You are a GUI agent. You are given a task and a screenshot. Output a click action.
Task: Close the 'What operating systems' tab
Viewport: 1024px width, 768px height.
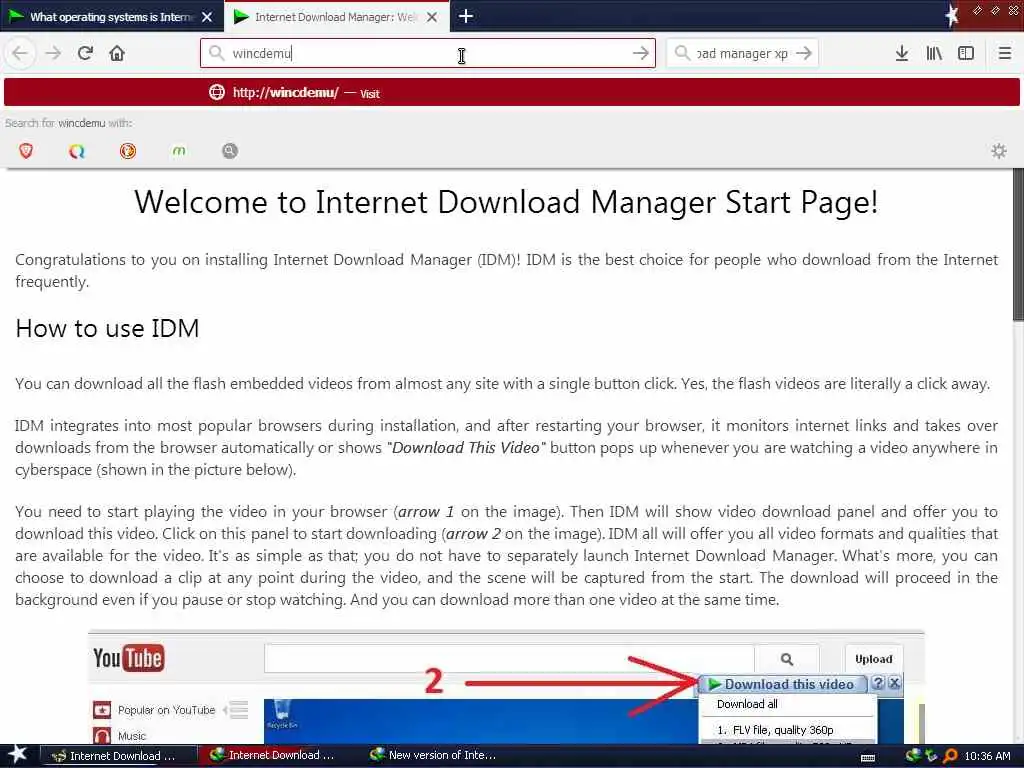coord(207,17)
